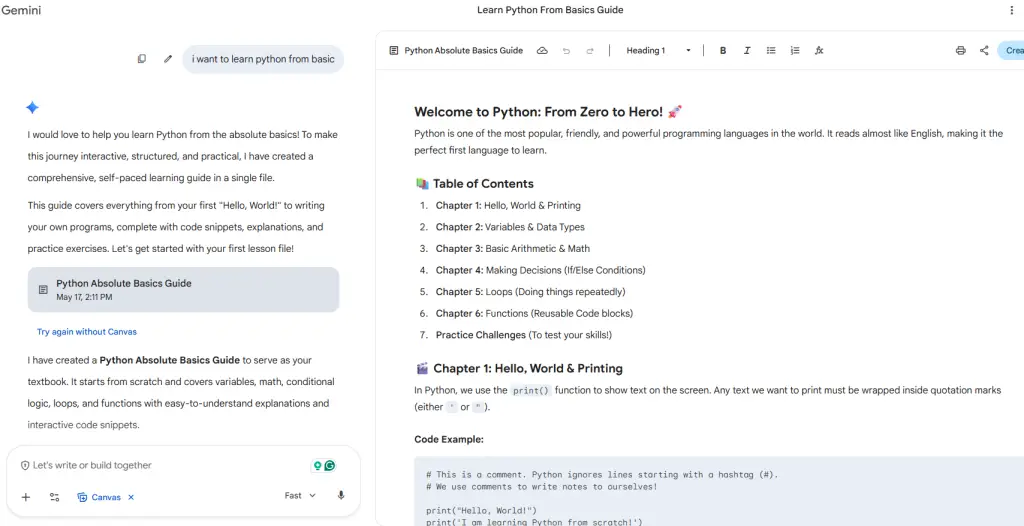Screen dimensions: 1024x526
Task: Click the May 17, 2:11 PM timestamp
Action: (x=84, y=297)
